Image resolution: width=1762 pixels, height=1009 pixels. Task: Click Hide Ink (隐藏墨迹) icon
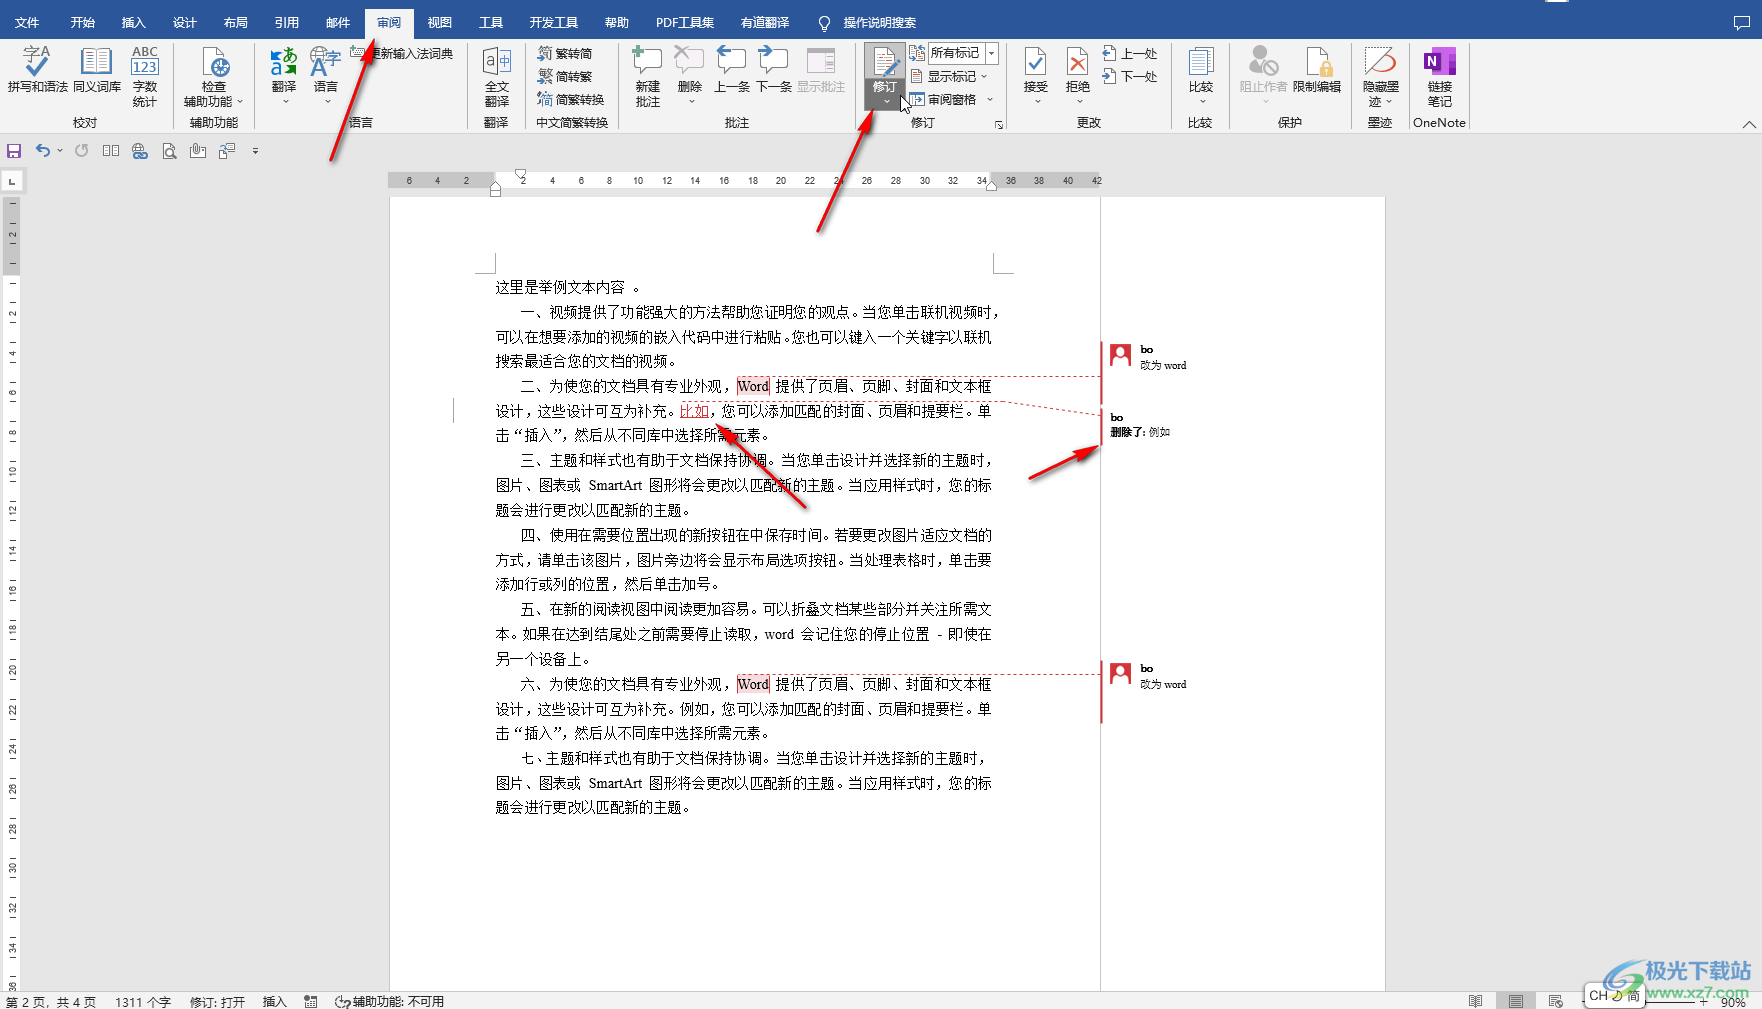point(1380,76)
